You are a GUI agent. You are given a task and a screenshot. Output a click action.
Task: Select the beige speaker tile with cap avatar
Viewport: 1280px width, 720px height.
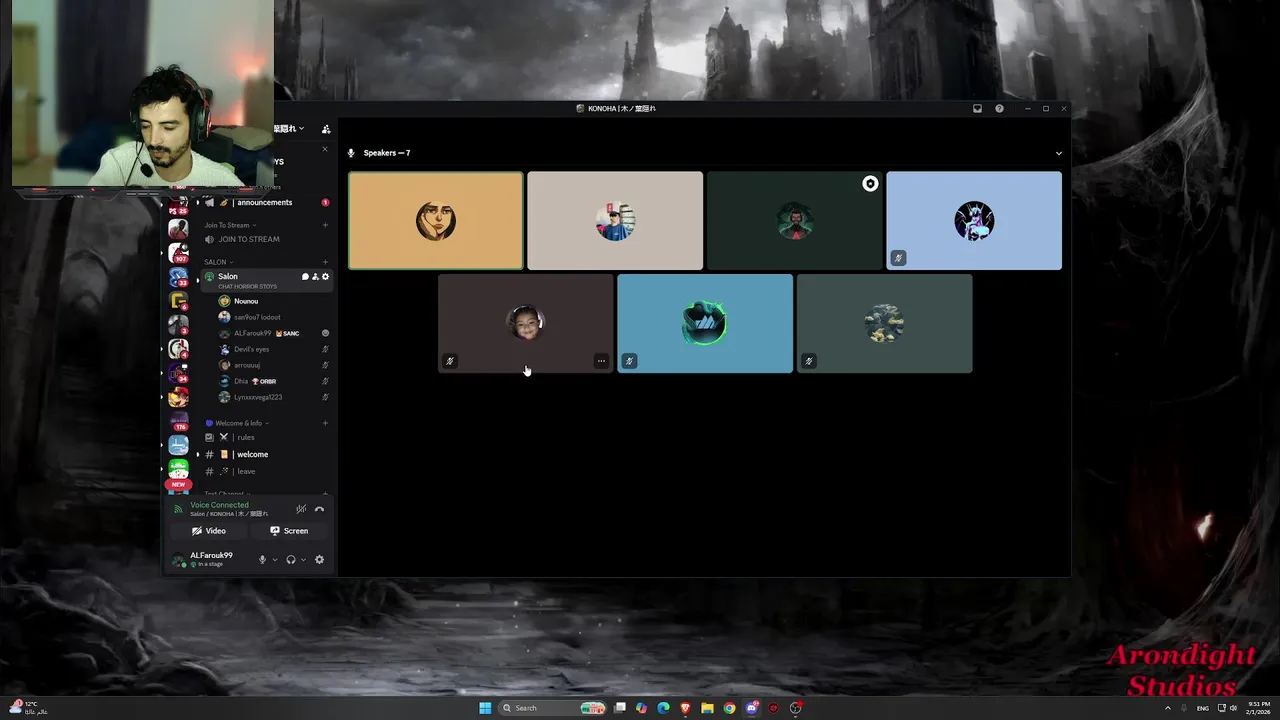coord(615,220)
